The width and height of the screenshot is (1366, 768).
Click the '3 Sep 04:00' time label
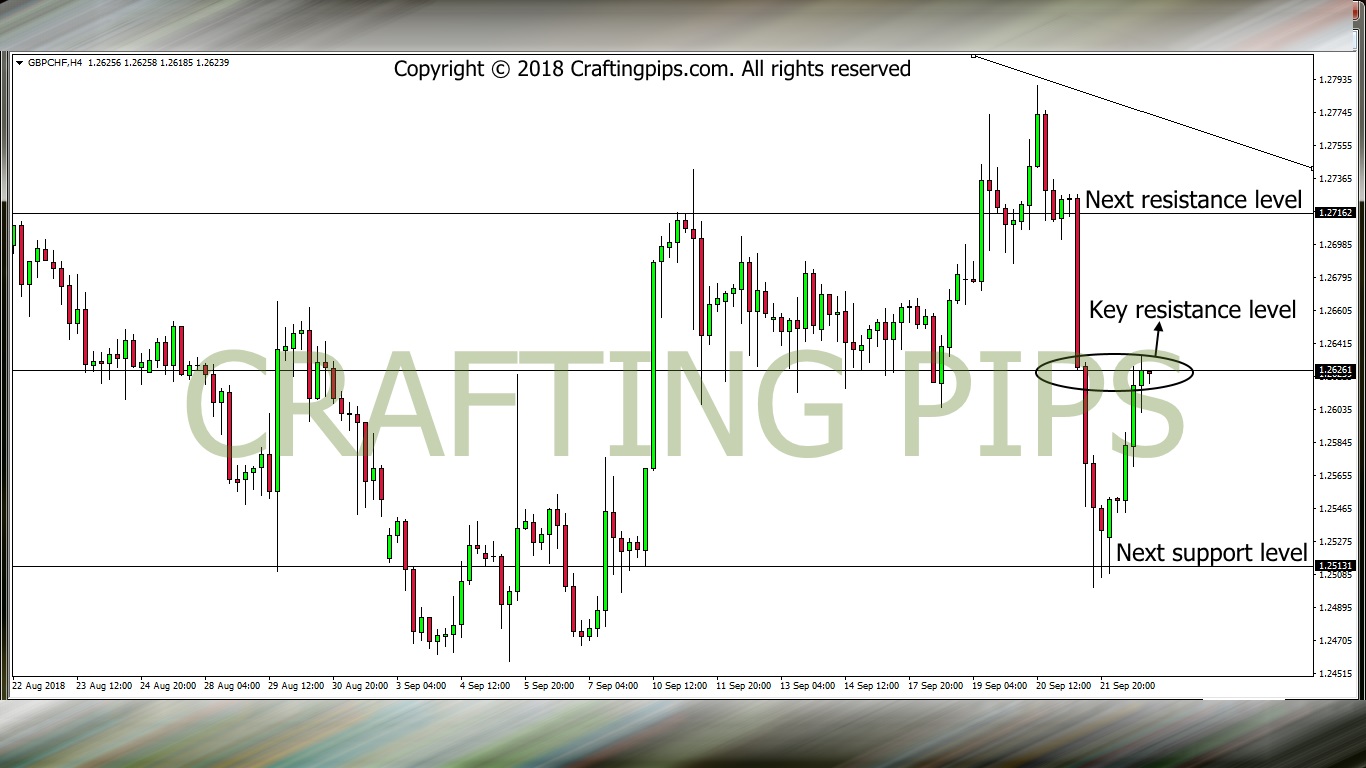click(x=421, y=686)
